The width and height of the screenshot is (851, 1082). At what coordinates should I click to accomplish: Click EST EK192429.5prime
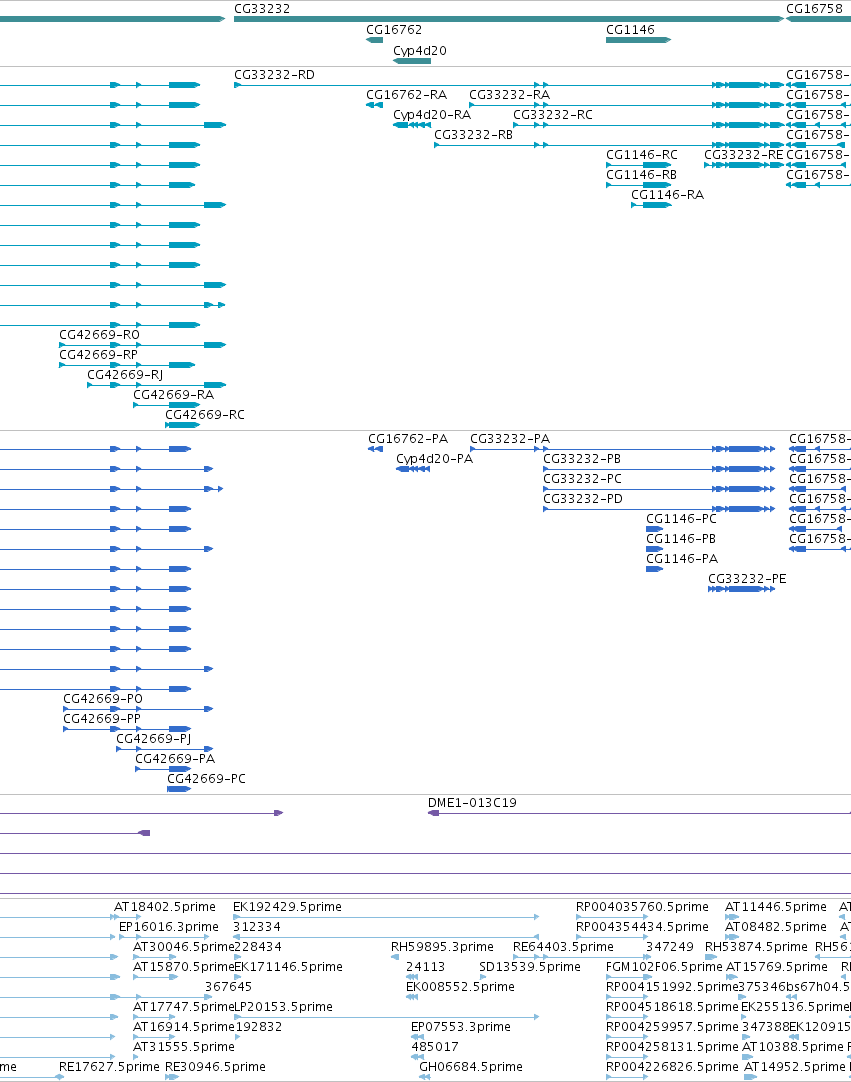point(386,917)
